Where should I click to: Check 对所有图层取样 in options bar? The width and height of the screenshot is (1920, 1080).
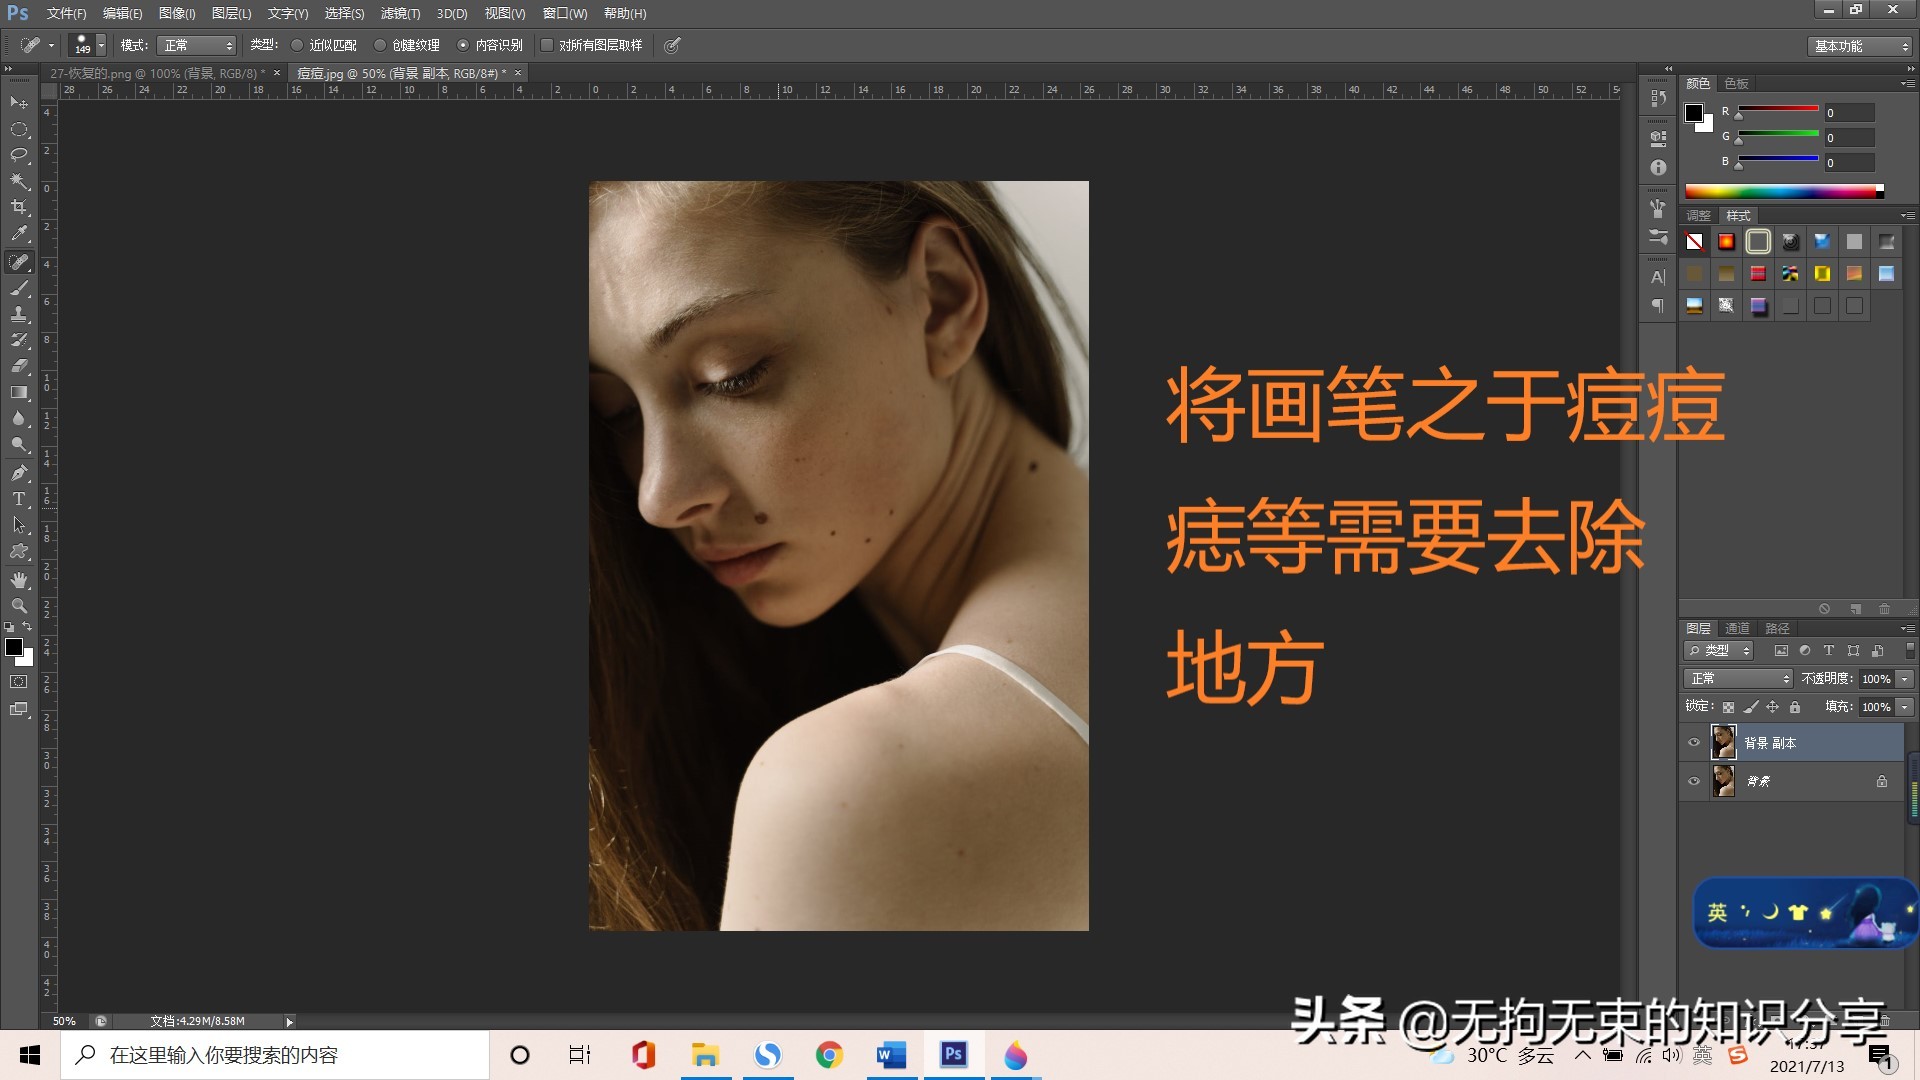click(x=547, y=45)
